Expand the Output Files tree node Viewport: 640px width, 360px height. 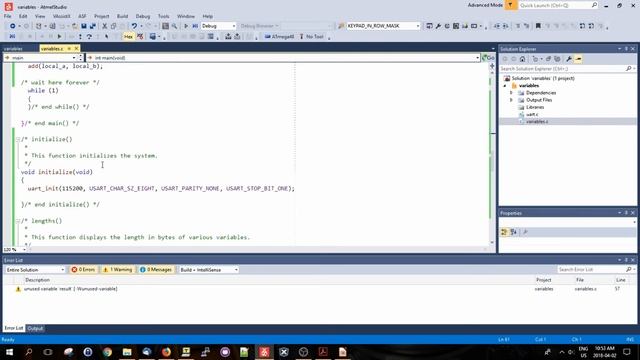511,100
